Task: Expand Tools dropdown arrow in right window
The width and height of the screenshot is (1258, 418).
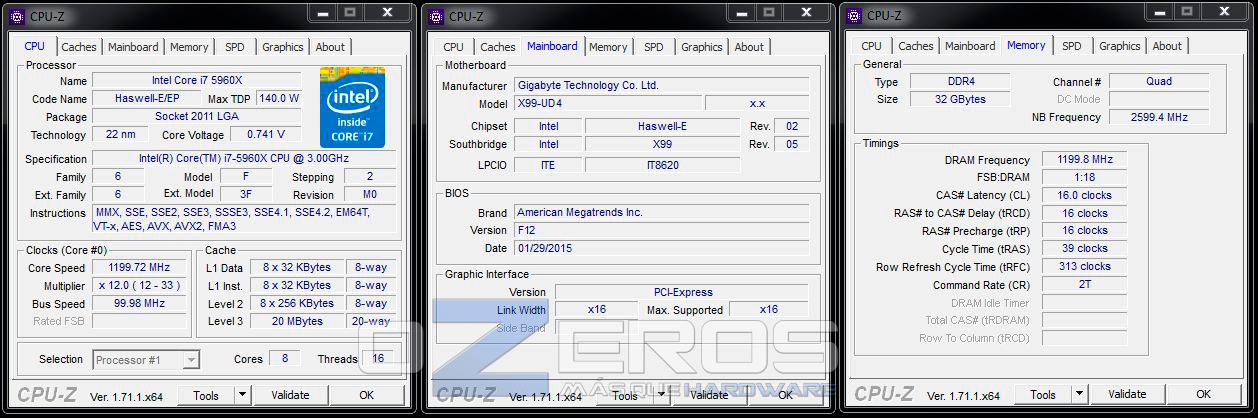Action: [1078, 395]
